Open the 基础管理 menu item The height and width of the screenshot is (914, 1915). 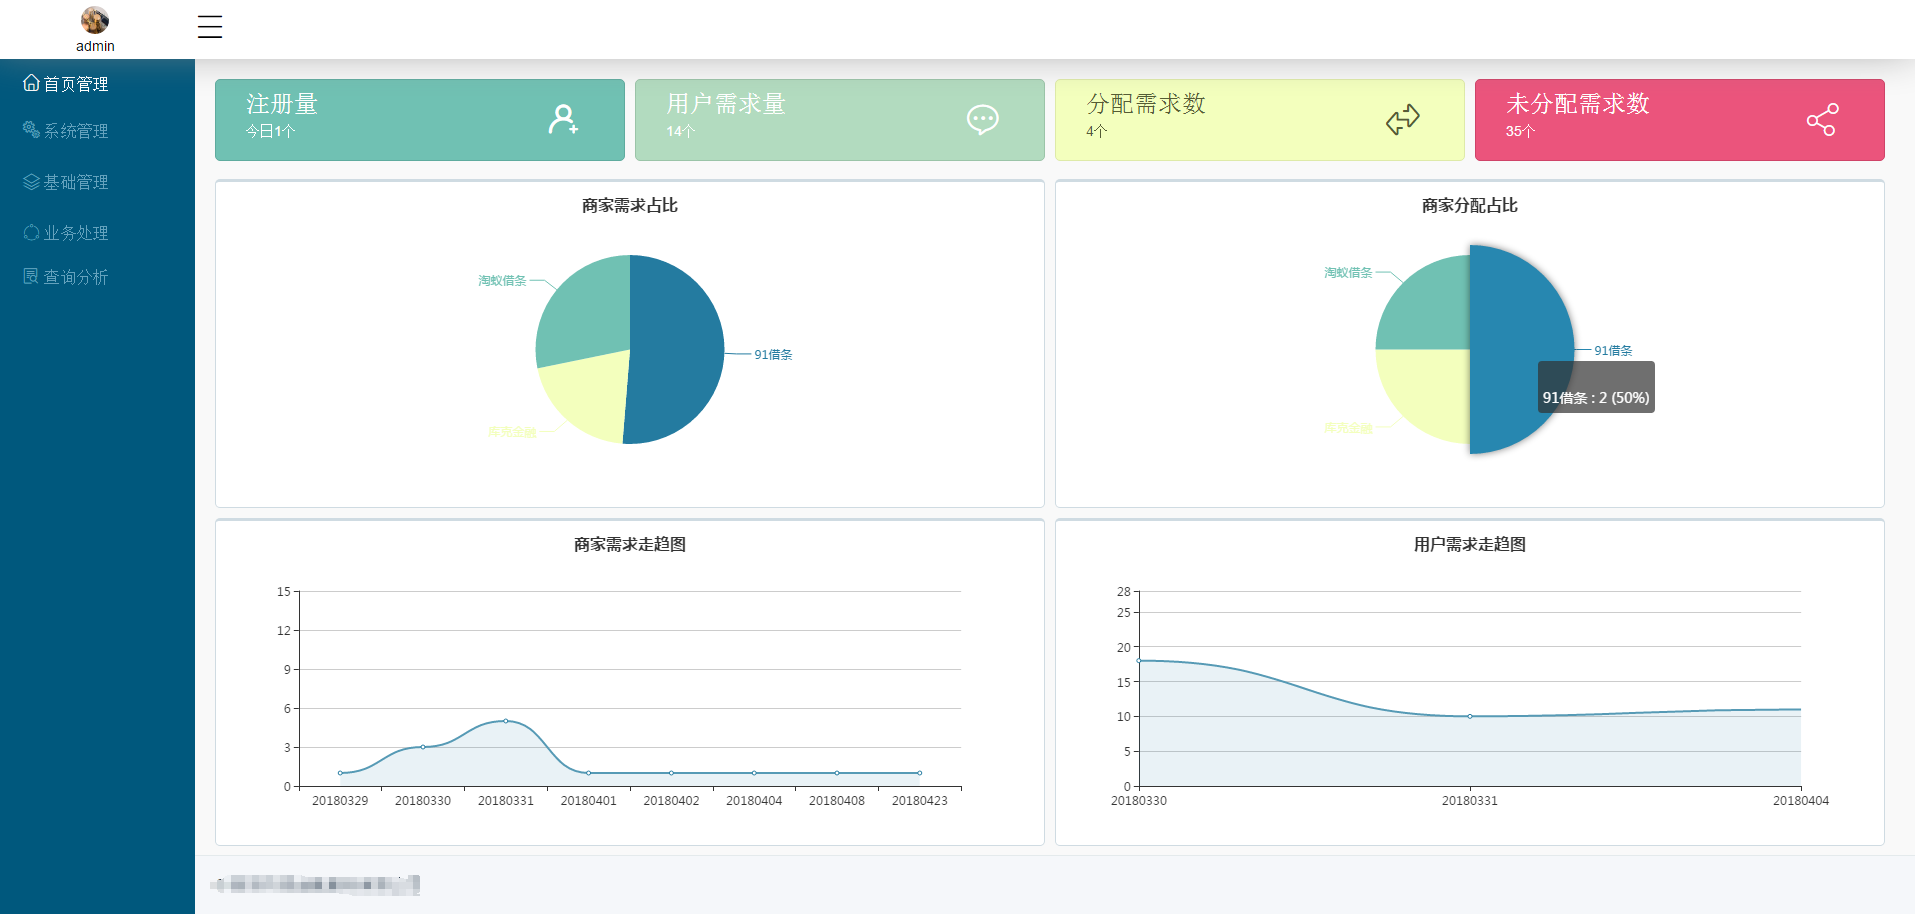click(75, 181)
